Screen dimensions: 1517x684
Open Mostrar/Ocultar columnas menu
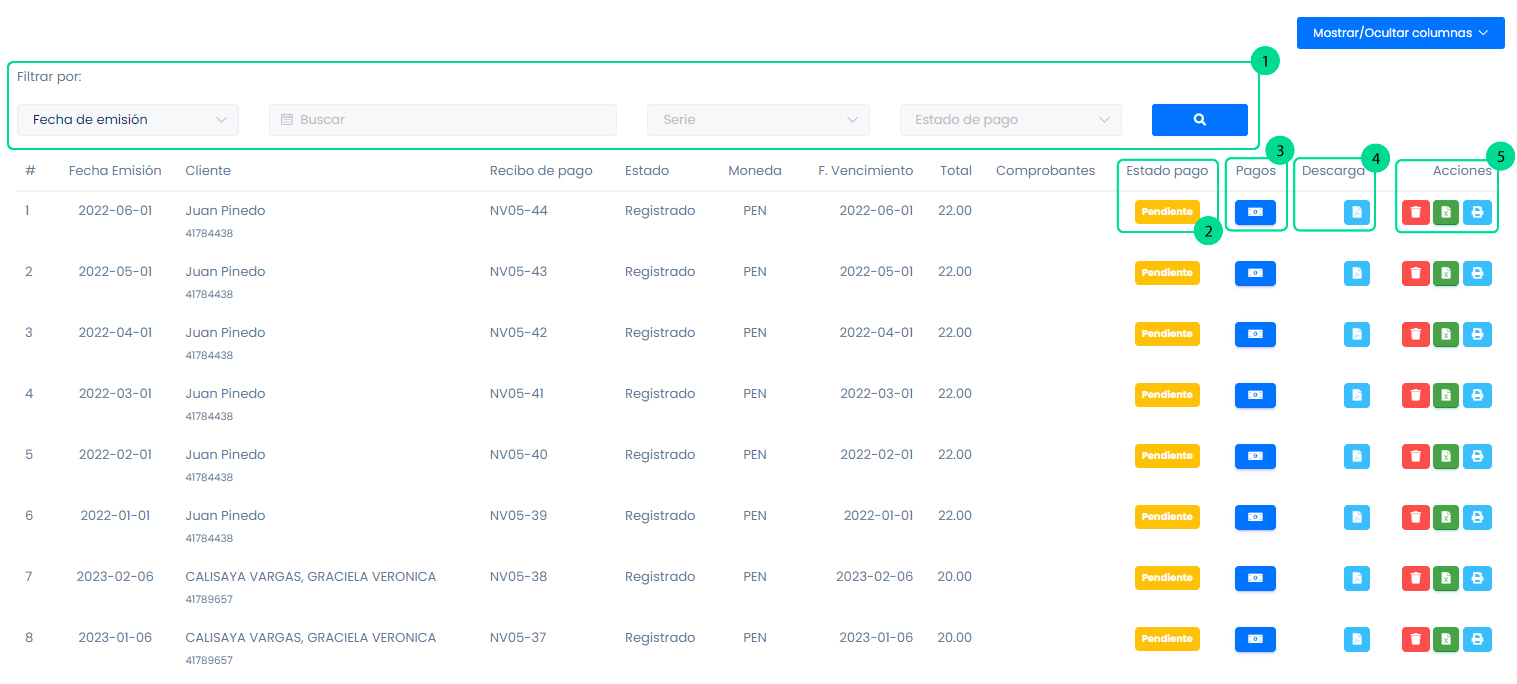click(1400, 33)
